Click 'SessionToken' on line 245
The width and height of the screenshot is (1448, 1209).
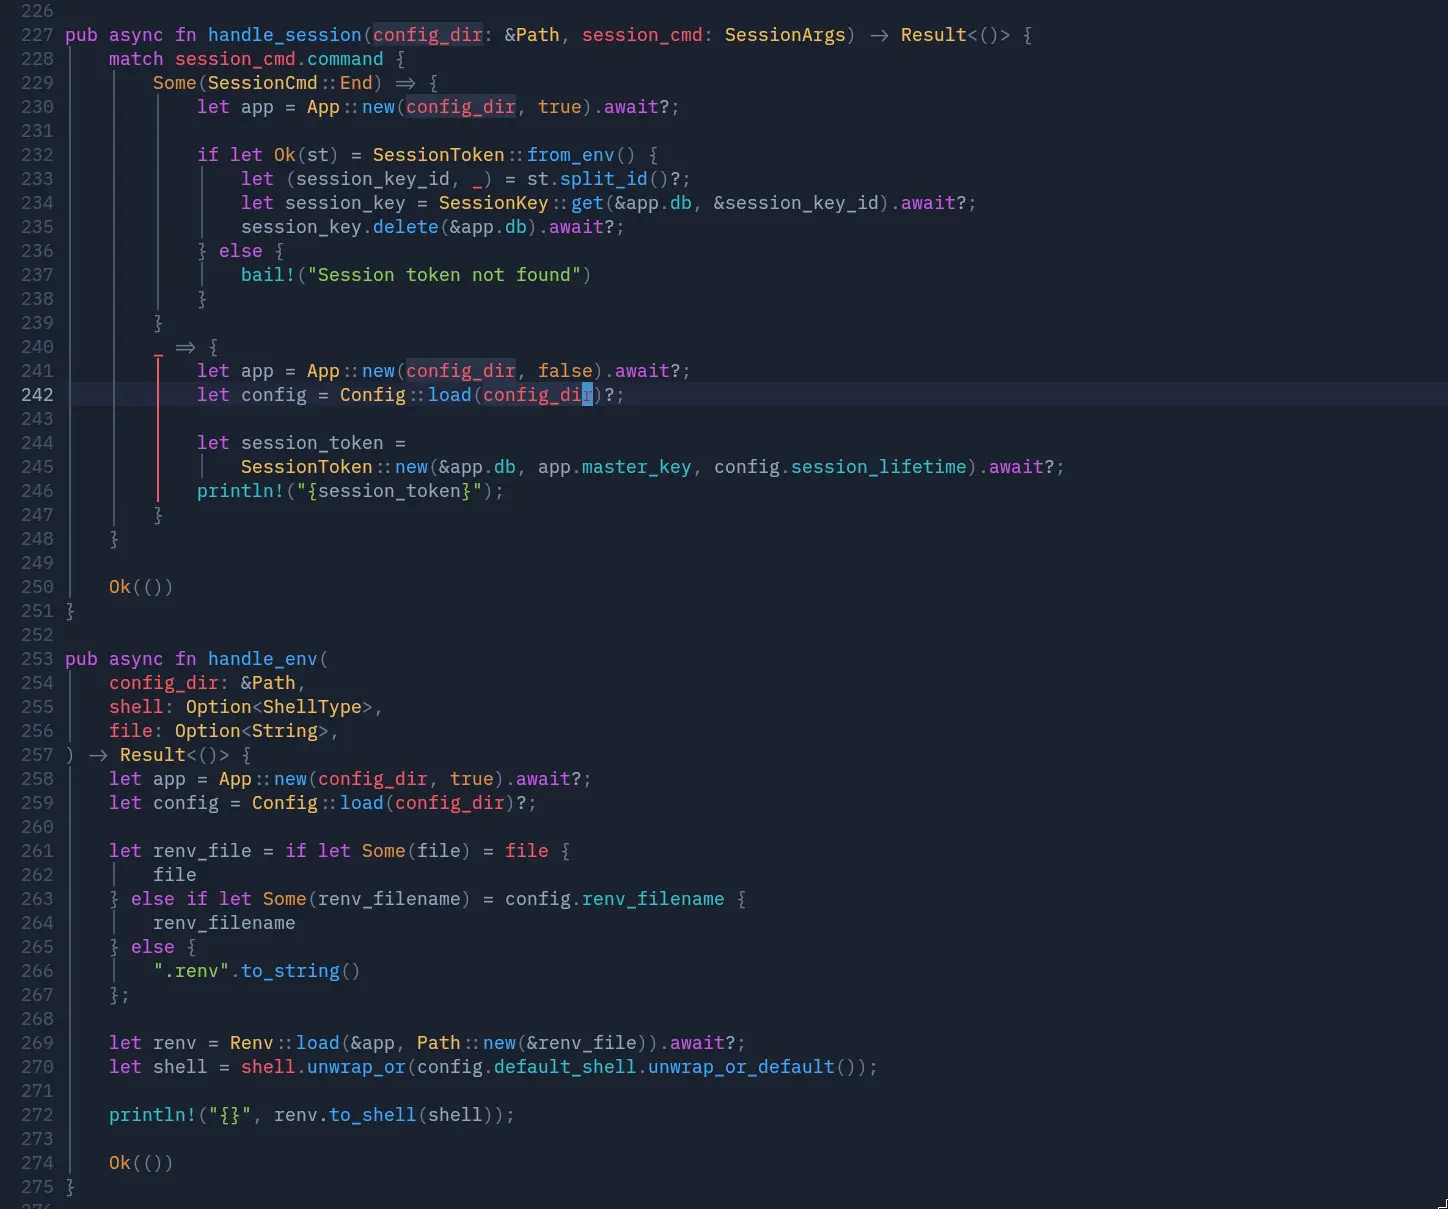pos(307,467)
